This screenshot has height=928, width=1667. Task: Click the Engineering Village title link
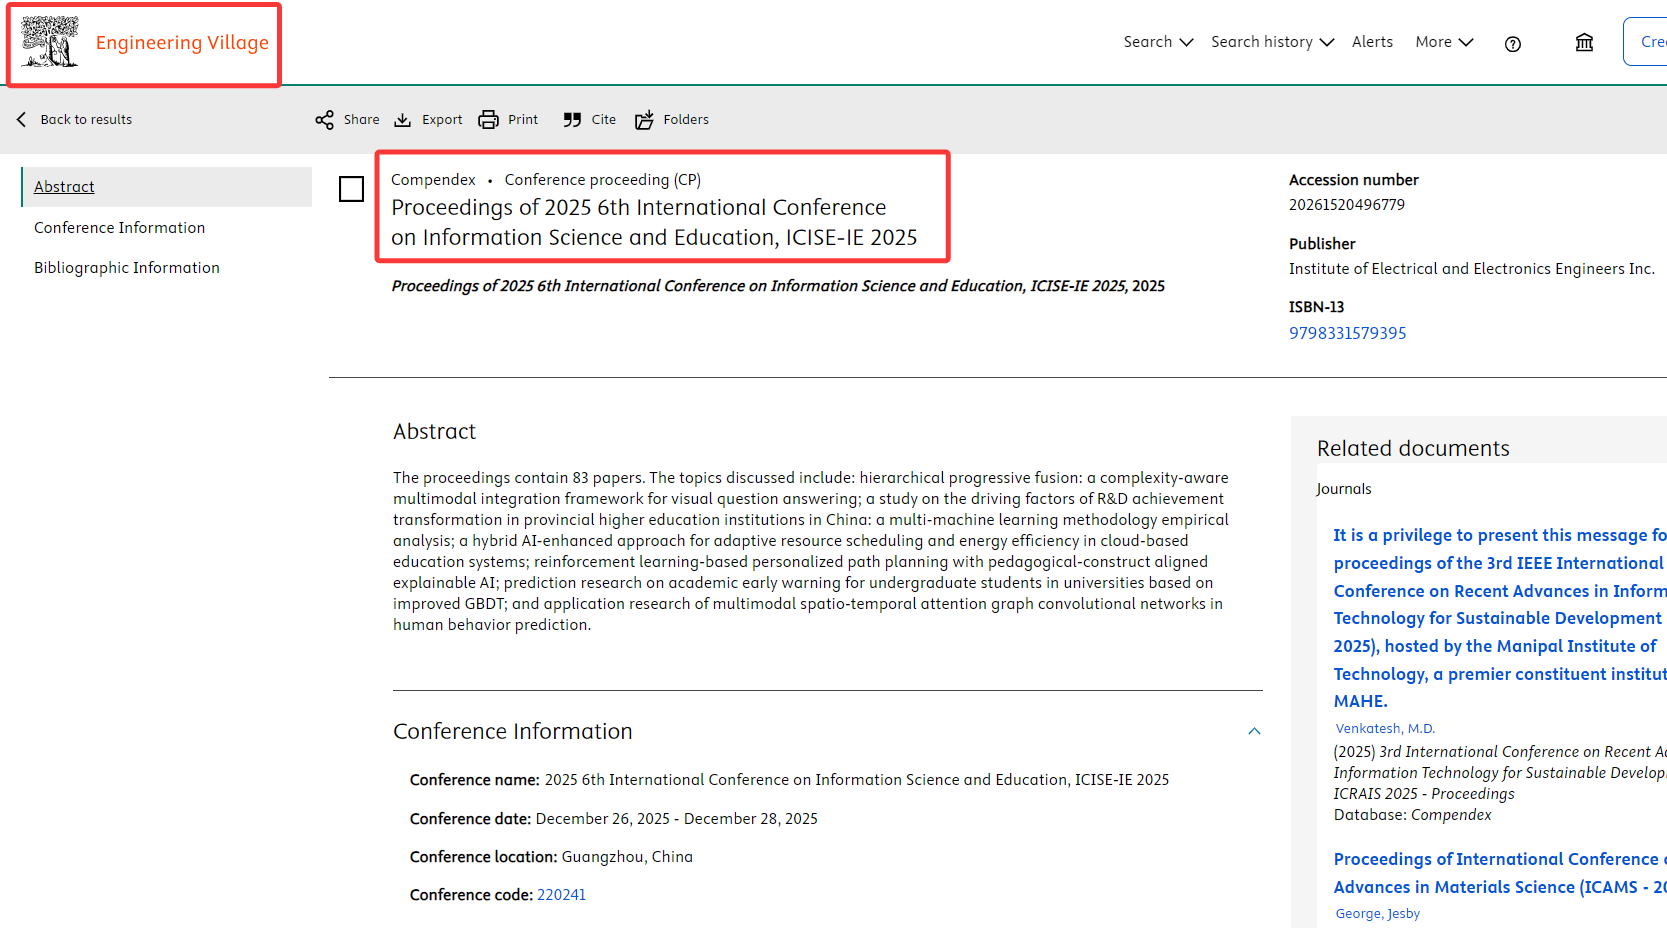[x=182, y=42]
